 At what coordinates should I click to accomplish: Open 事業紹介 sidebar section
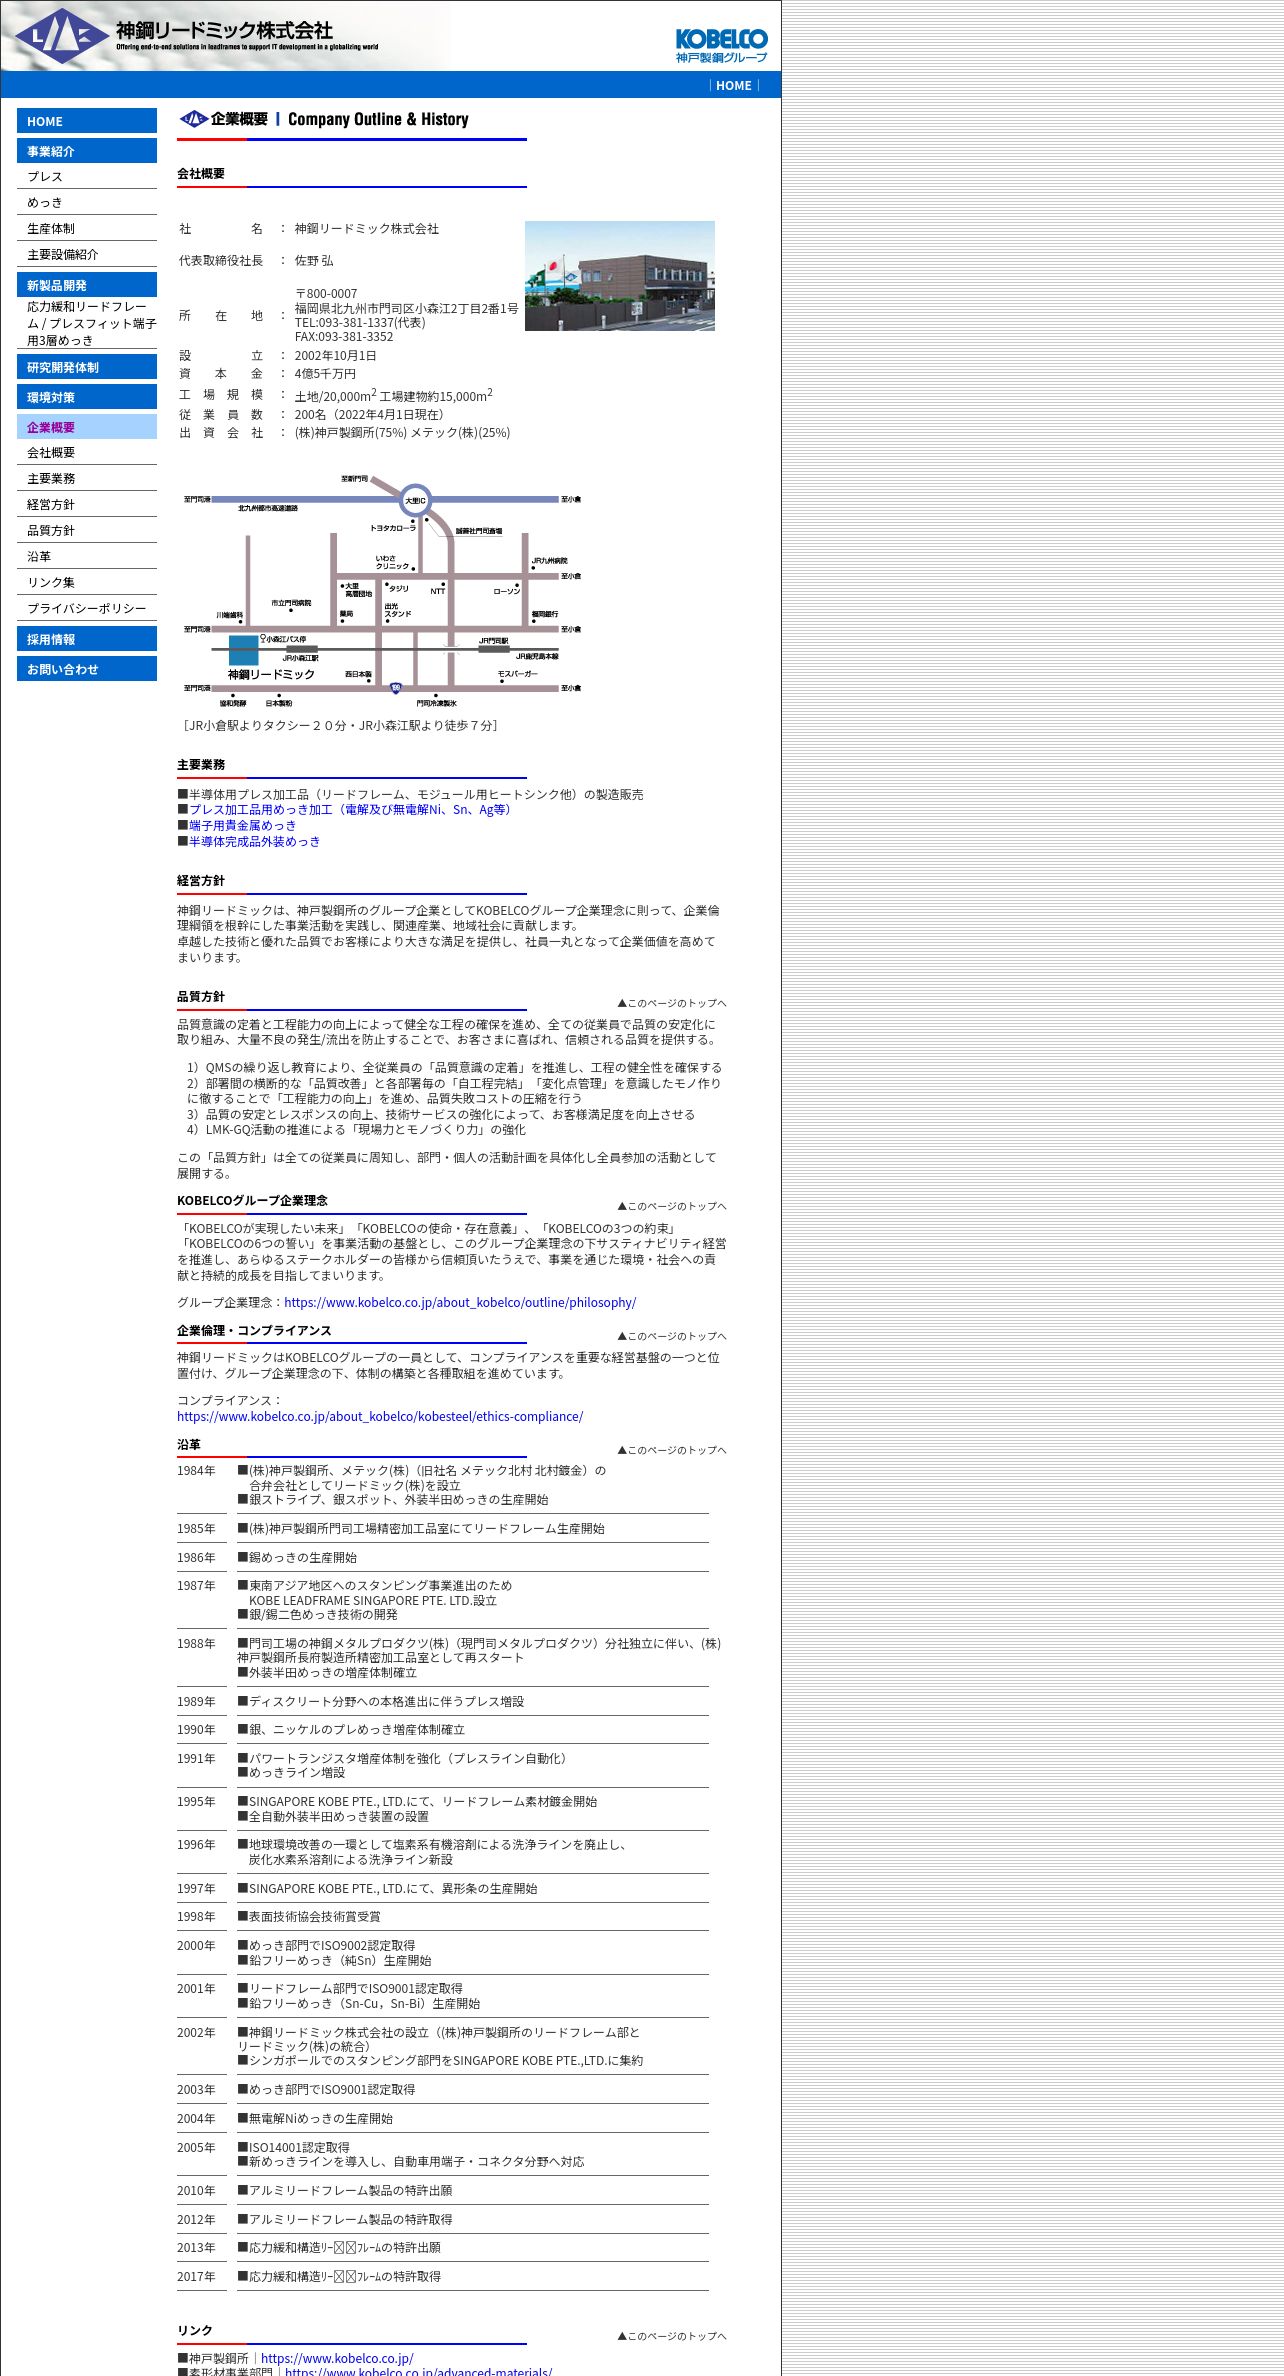87,151
